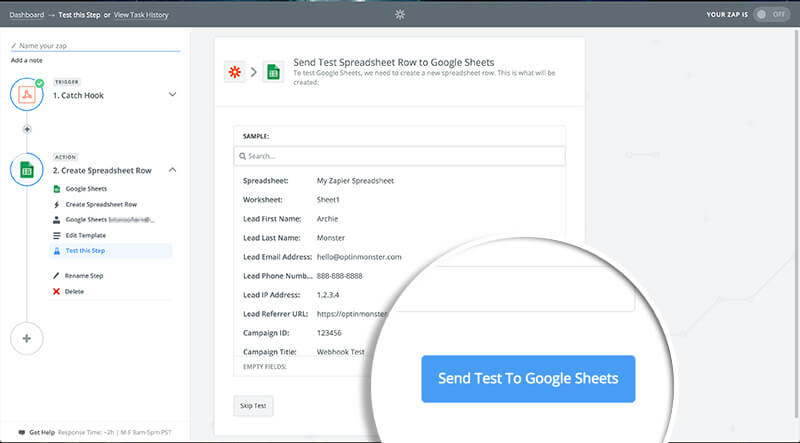Click 'Sheet1' worksheet value

(328, 200)
